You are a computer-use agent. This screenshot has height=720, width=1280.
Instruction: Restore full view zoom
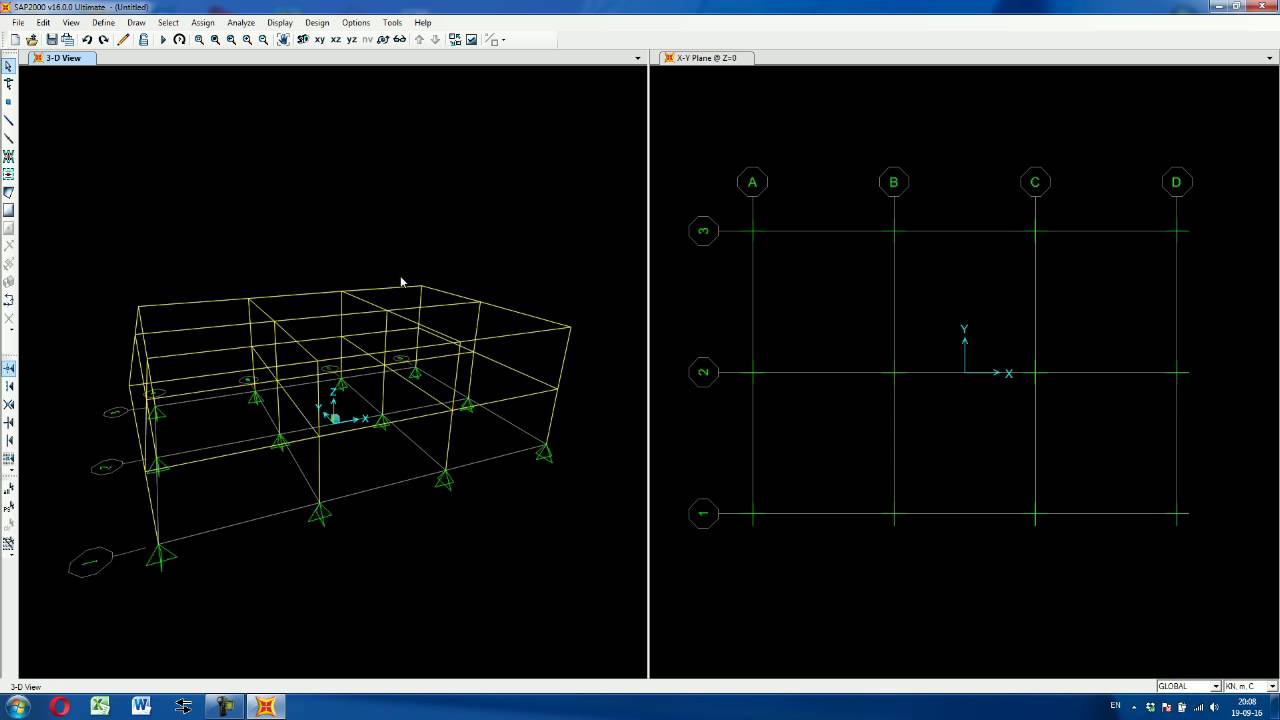[x=215, y=40]
